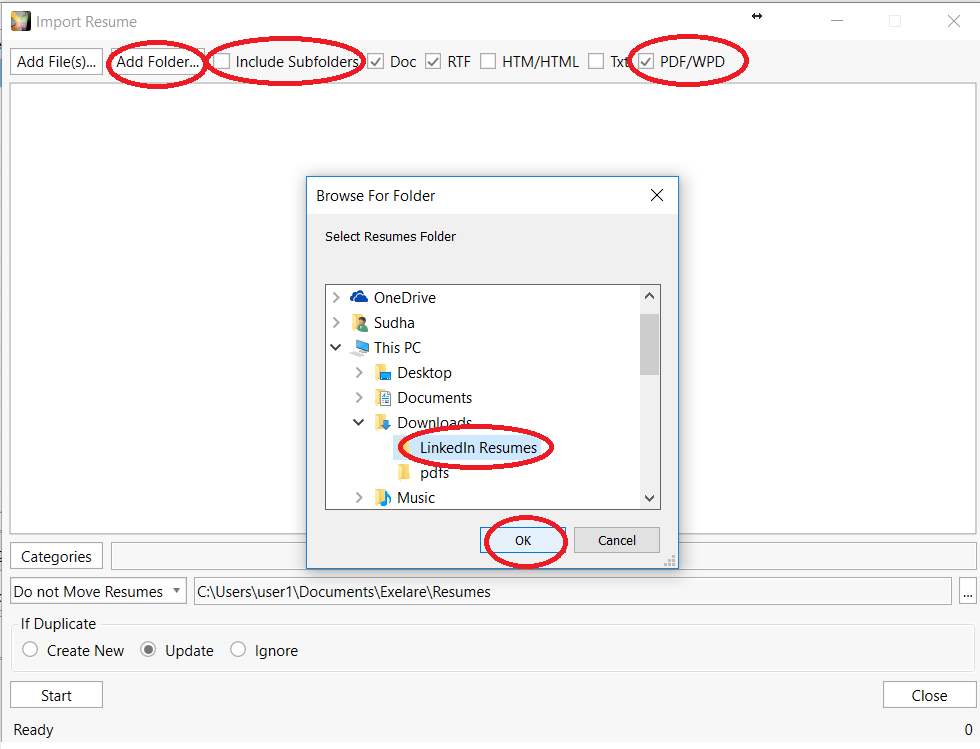The height and width of the screenshot is (749, 980).
Task: Click the Desktop folder icon
Action: 382,373
